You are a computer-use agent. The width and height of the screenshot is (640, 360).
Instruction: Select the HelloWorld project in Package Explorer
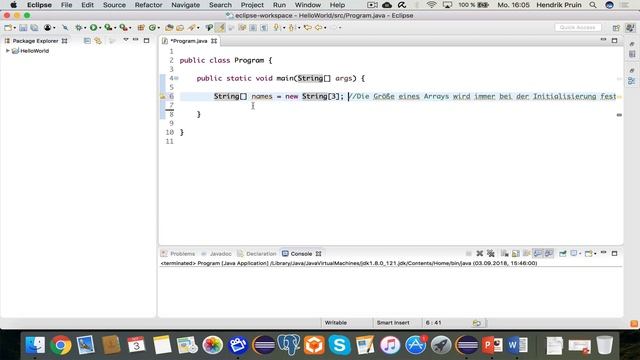pos(34,51)
